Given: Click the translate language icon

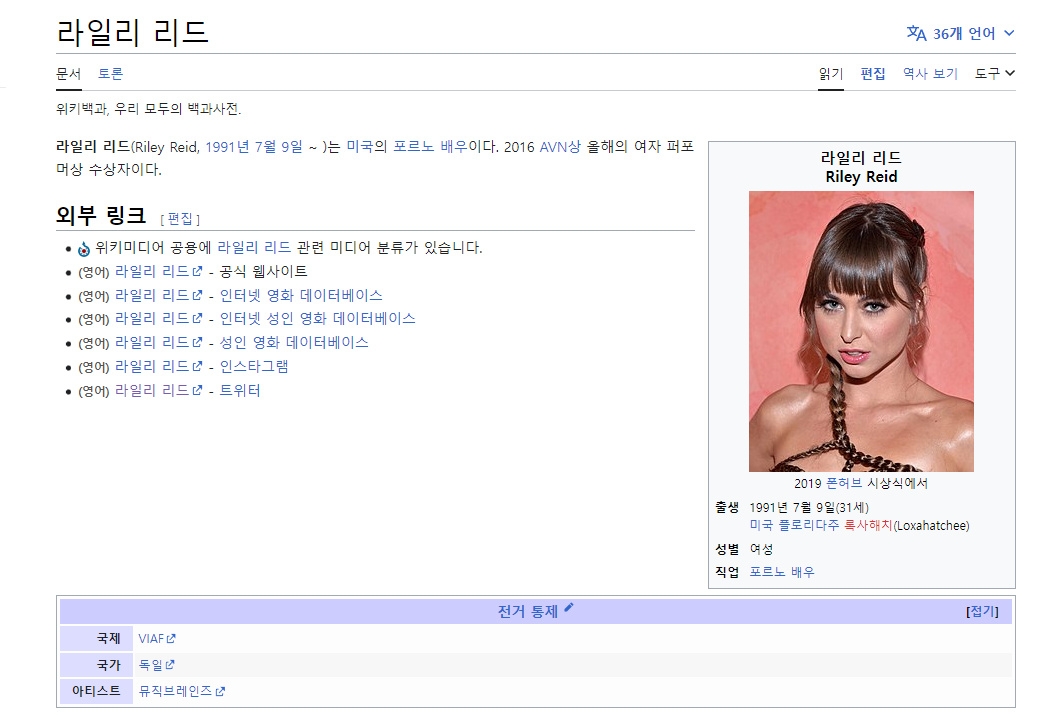Looking at the screenshot, I should click(916, 33).
